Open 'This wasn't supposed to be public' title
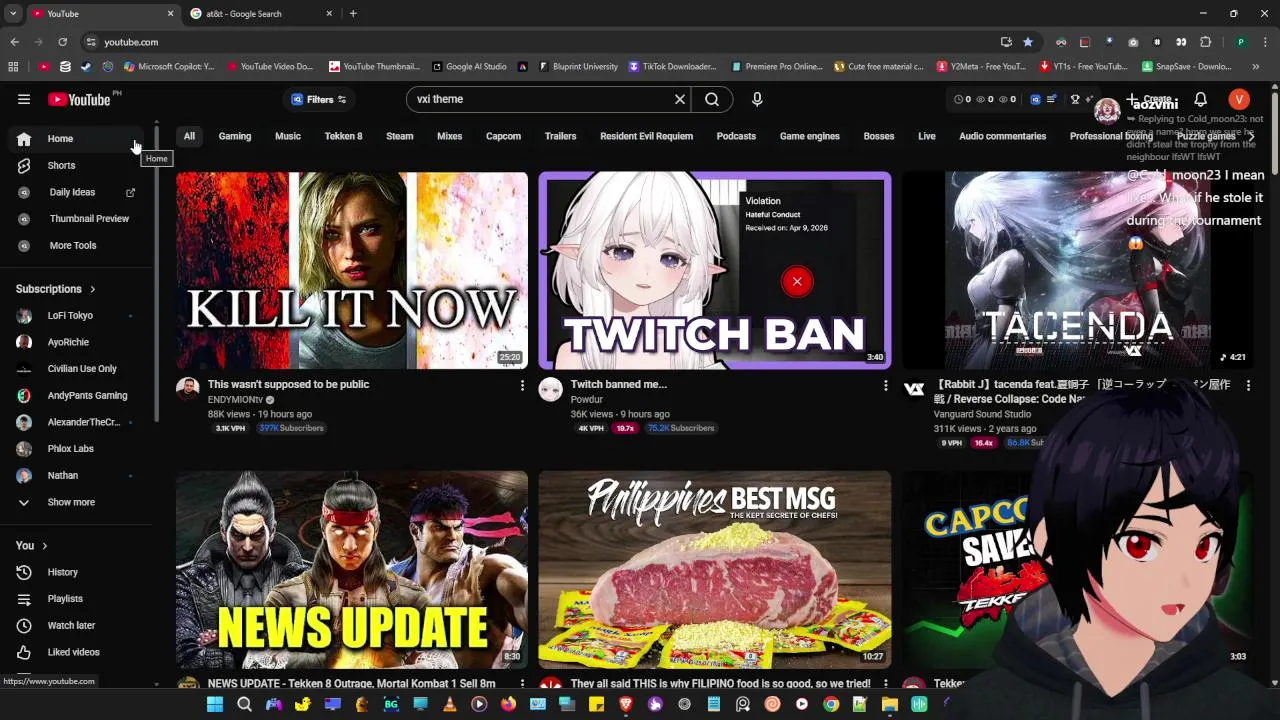Screen dimensions: 1280x720 [x=288, y=384]
